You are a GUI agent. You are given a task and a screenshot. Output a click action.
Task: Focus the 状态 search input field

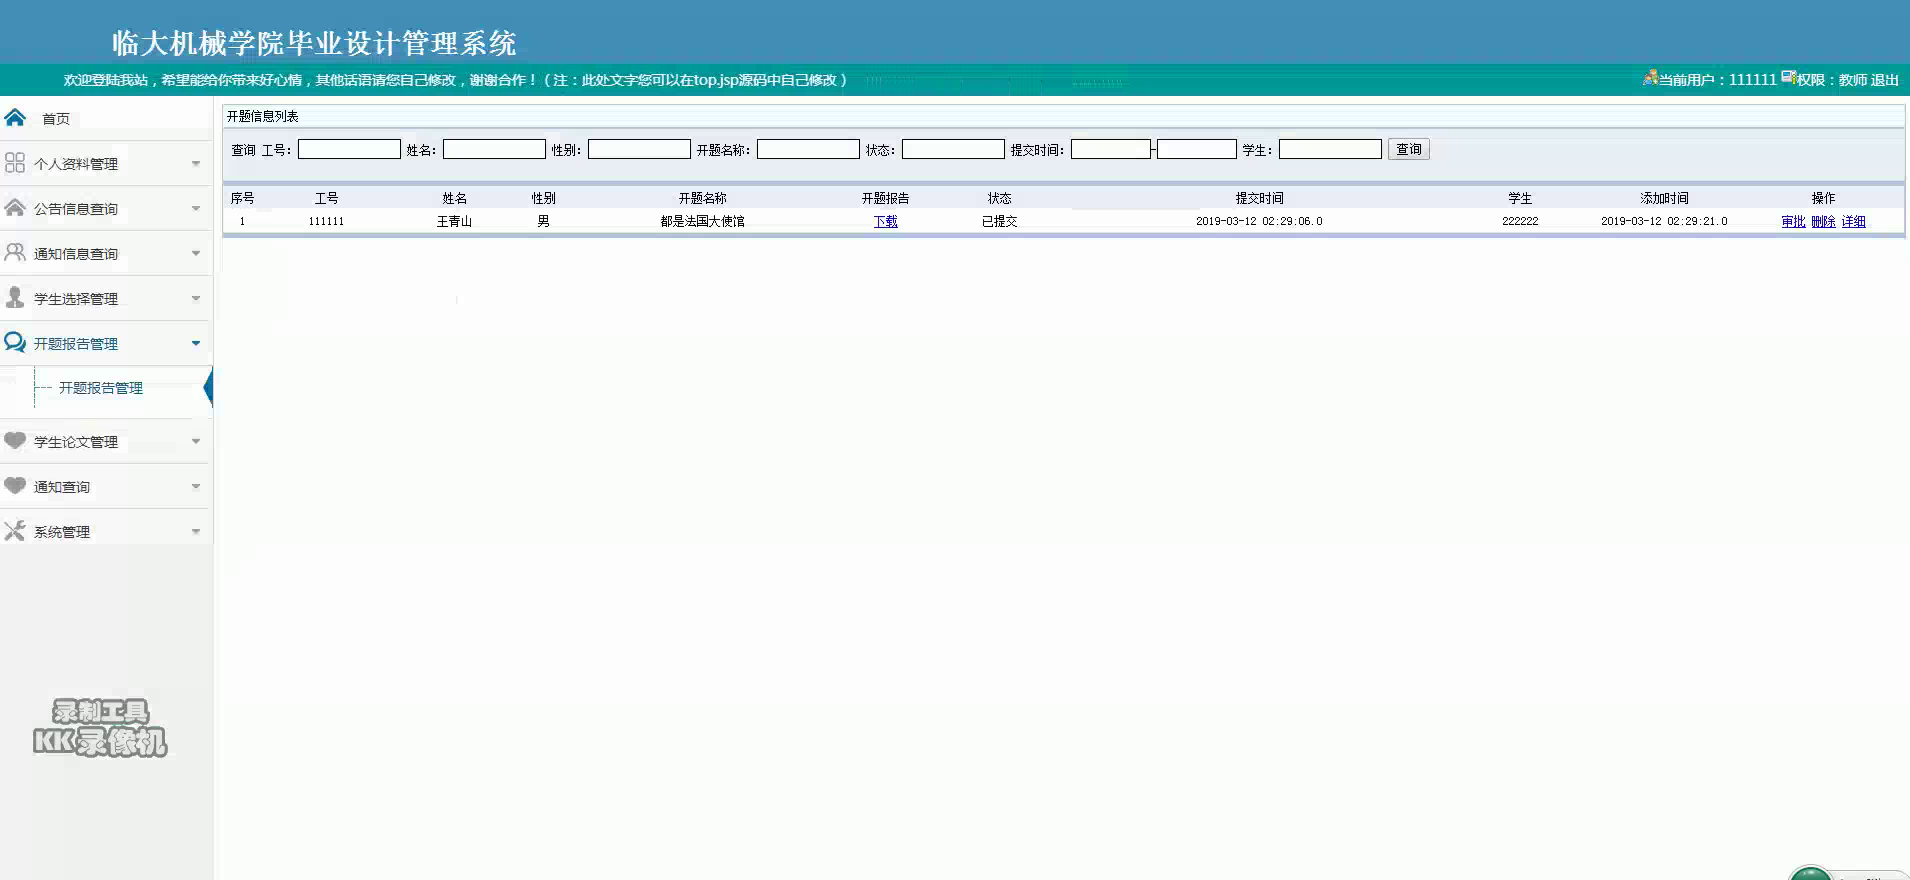[x=953, y=149]
